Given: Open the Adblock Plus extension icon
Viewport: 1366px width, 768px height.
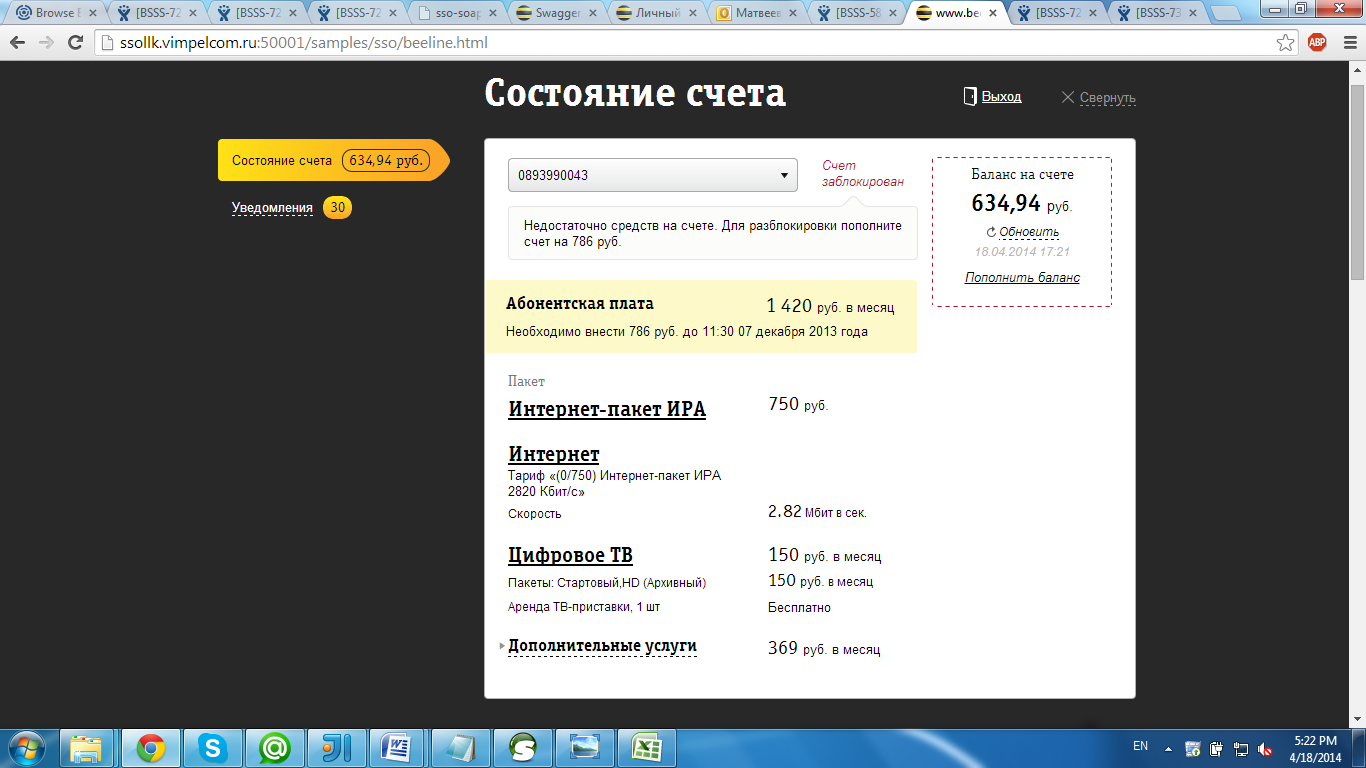Looking at the screenshot, I should [1317, 42].
